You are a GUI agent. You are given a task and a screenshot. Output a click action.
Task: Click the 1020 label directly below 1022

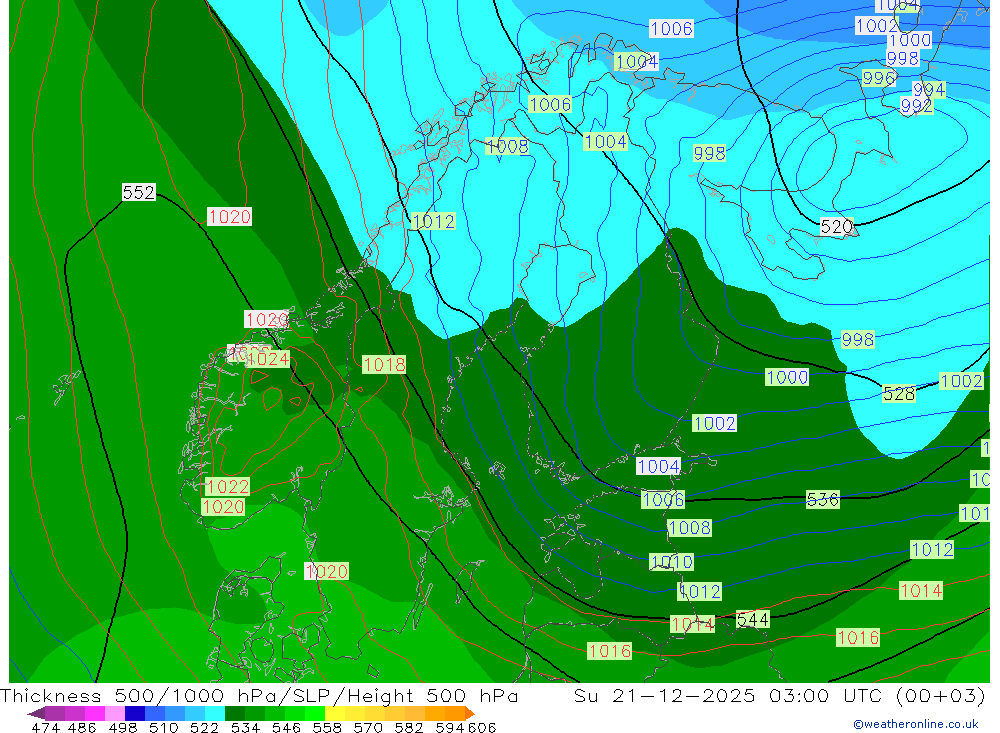pyautogui.click(x=223, y=507)
